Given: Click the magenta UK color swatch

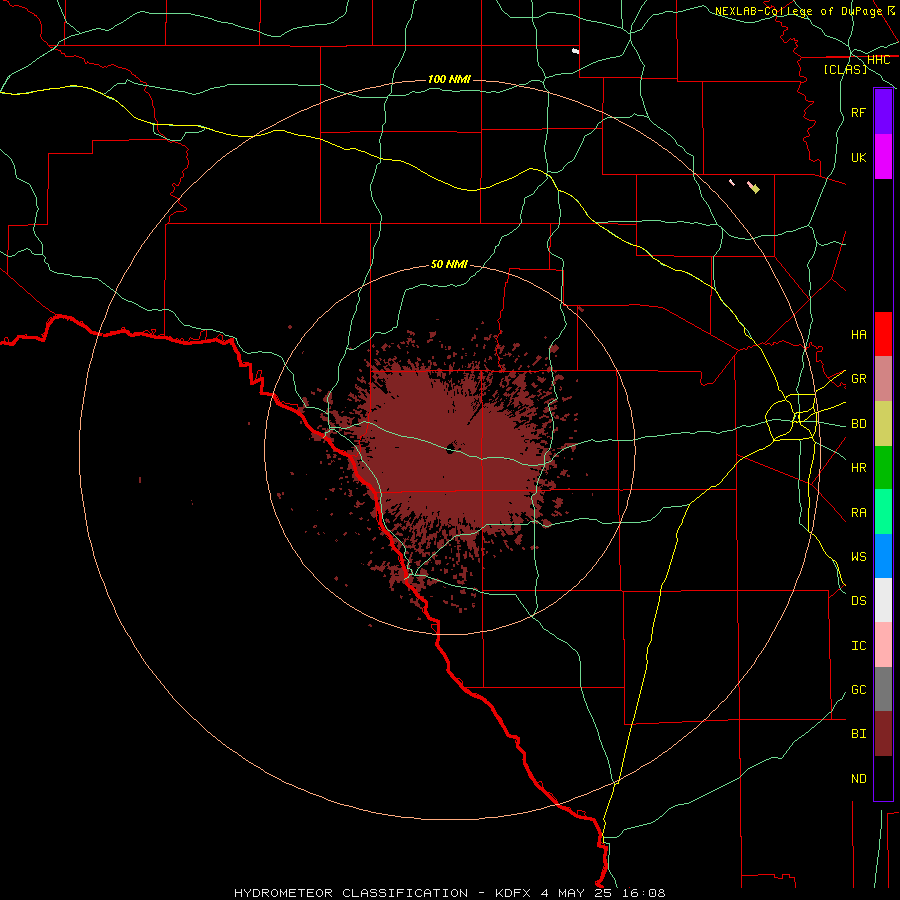Looking at the screenshot, I should (x=883, y=157).
